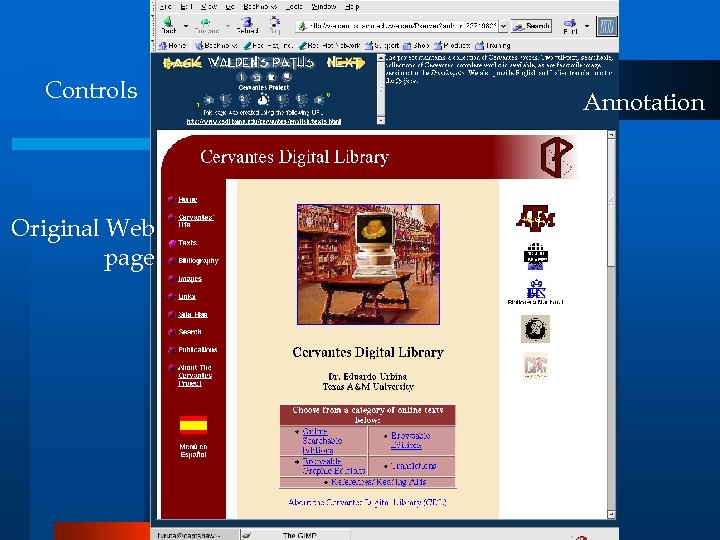Click first round icon under Walden's Paths title
The image size is (720, 540).
click(x=242, y=77)
